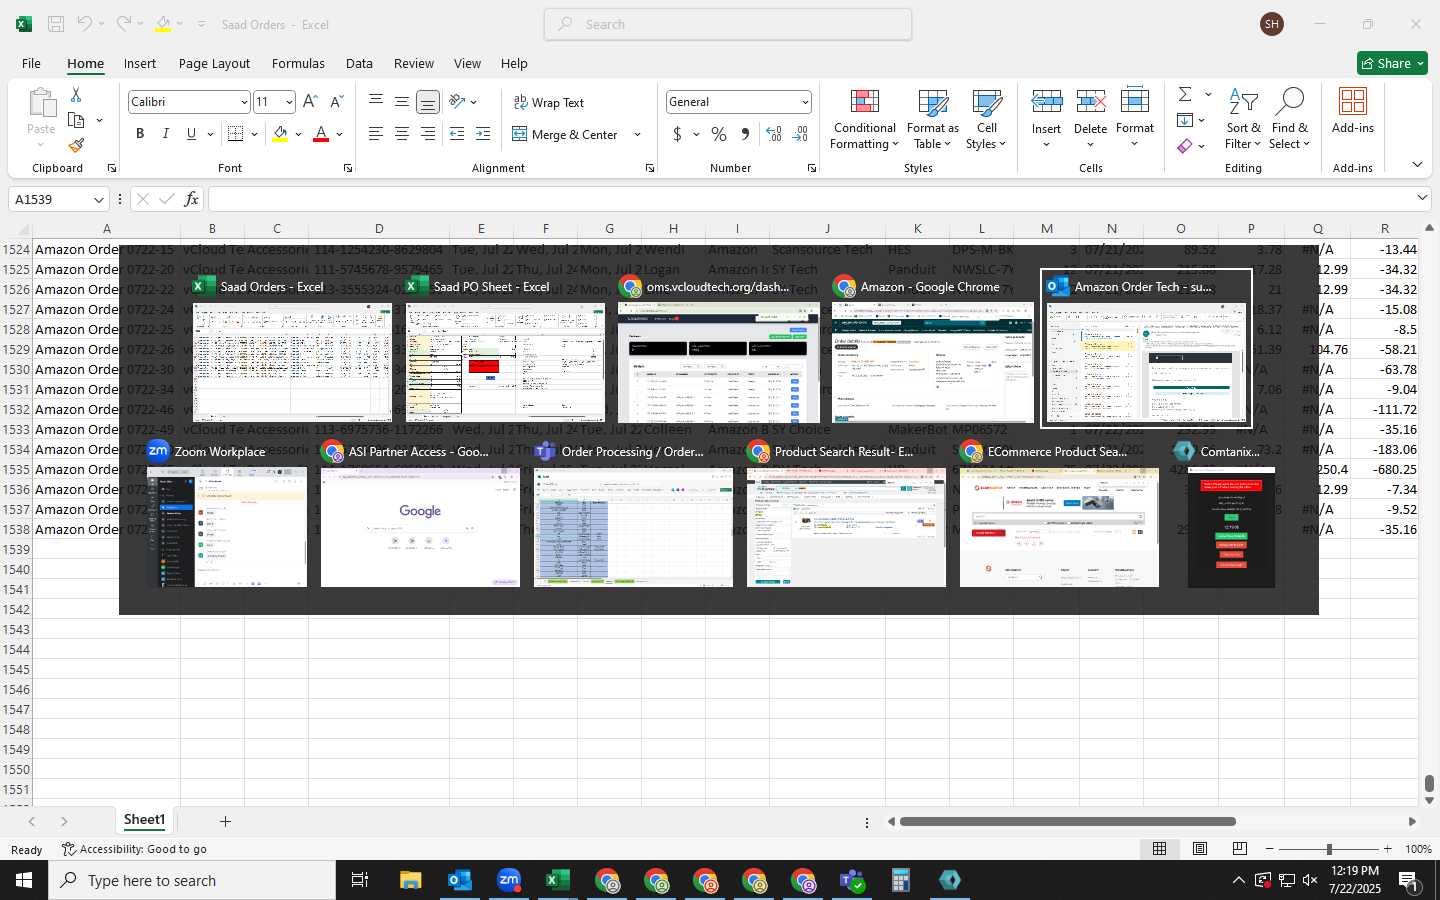Apply Comma Style icon
Screen dimensions: 1440x900
click(x=745, y=134)
